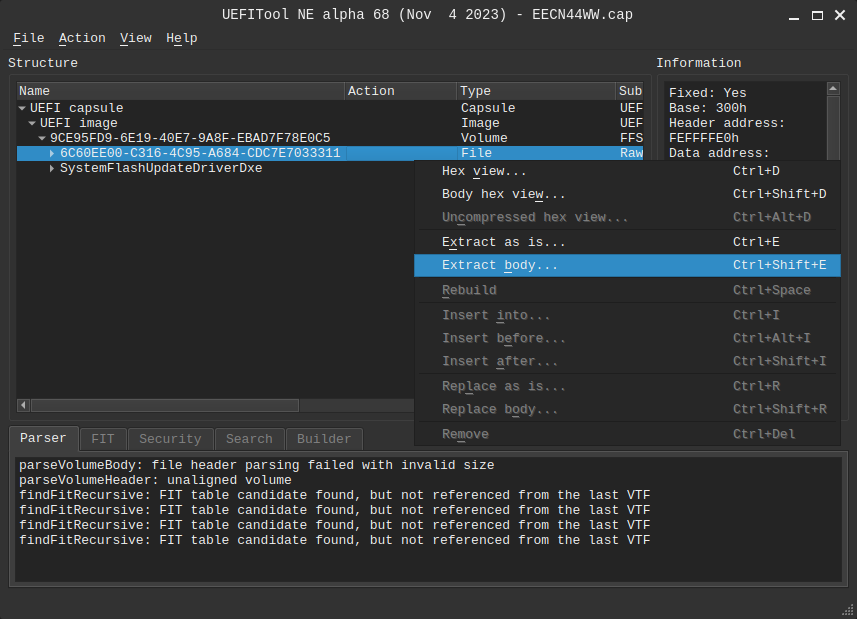857x619 pixels.
Task: Open the Help menu
Action: point(181,38)
